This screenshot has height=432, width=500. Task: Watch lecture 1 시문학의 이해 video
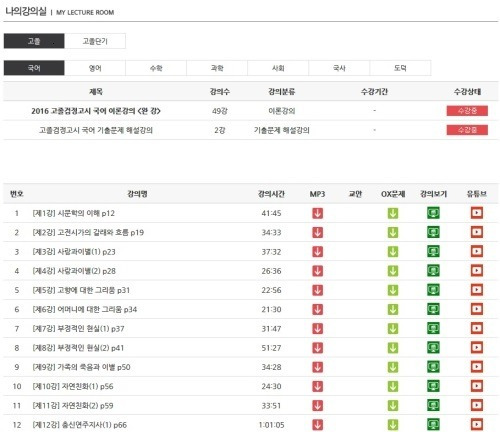point(433,213)
